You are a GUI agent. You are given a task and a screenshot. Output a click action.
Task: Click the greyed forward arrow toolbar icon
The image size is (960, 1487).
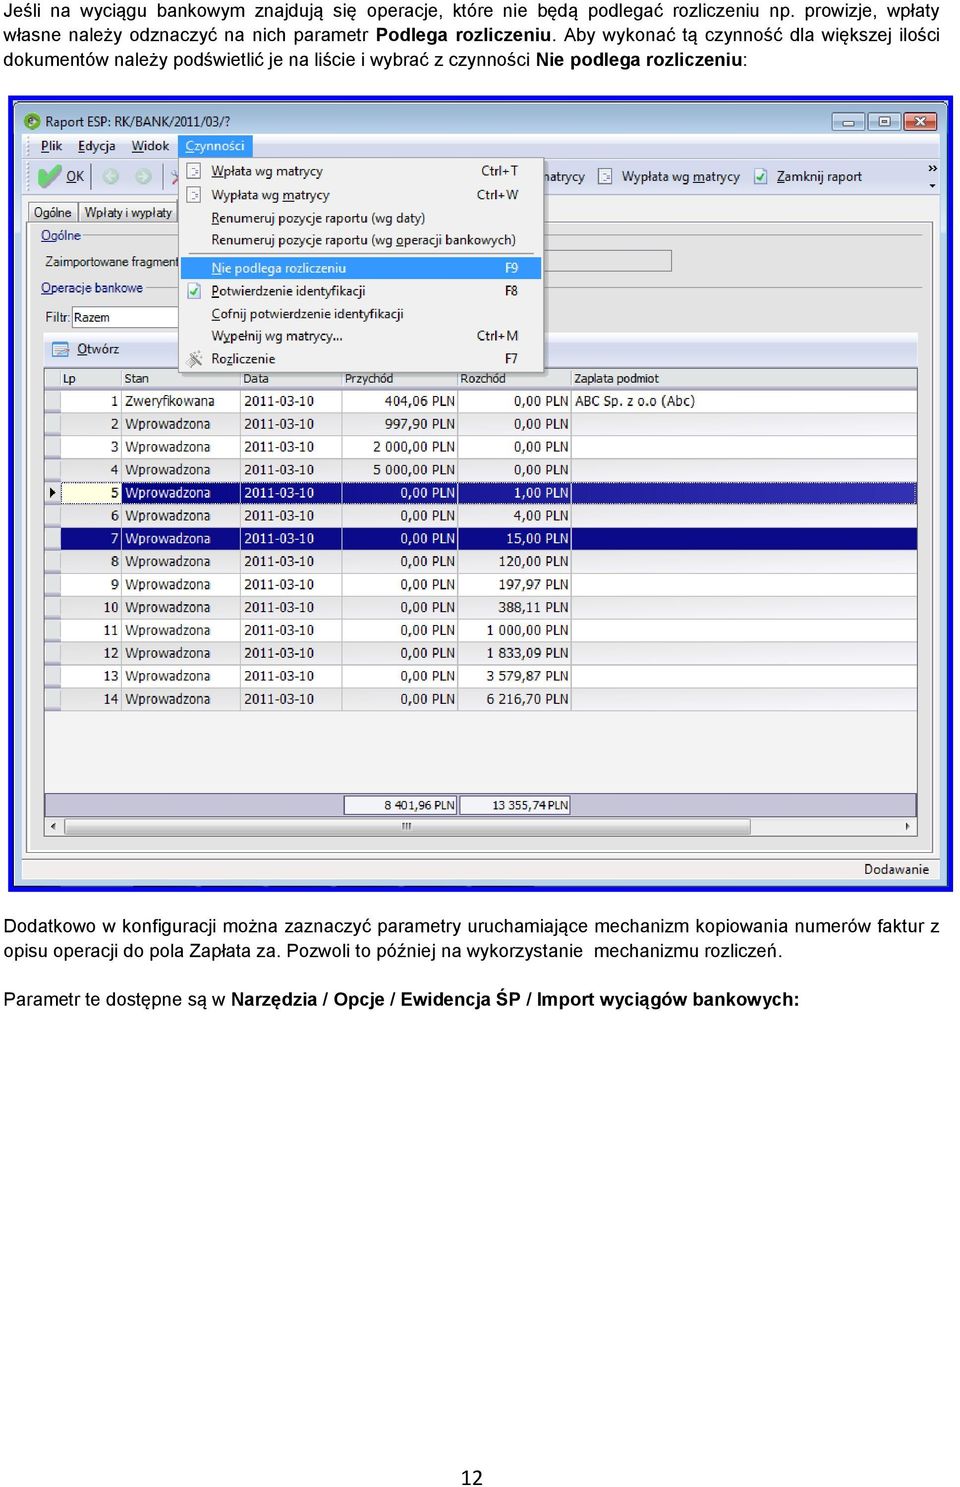[144, 177]
